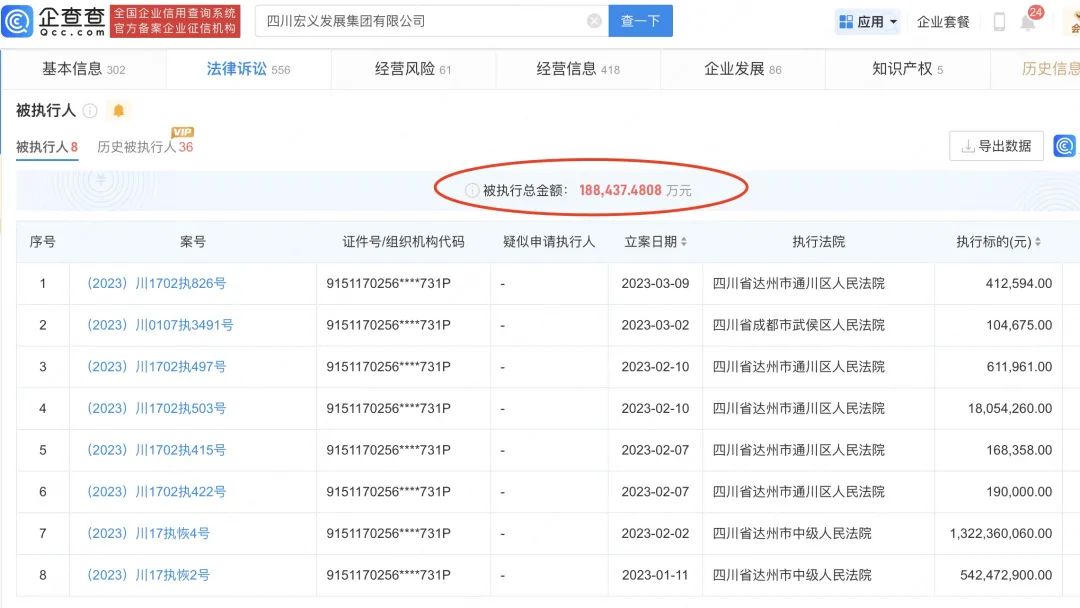Open the mobile phone app icon
Viewport: 1080px width, 608px height.
[x=999, y=22]
